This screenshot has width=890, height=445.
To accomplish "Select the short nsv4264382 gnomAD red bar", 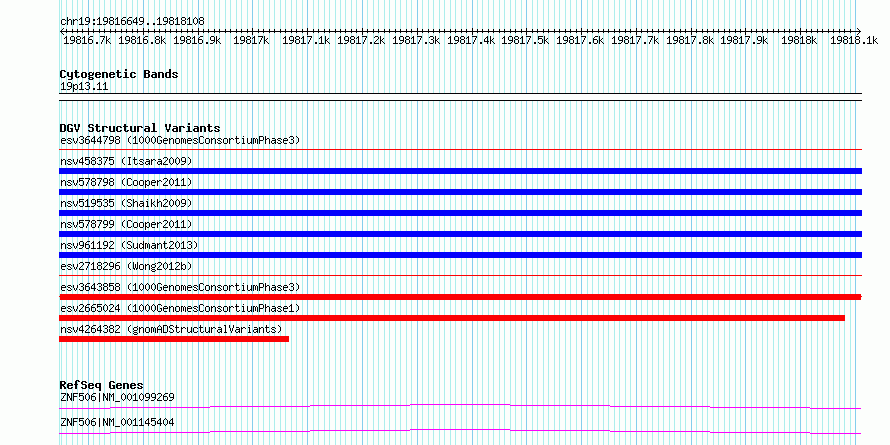I will tap(174, 339).
